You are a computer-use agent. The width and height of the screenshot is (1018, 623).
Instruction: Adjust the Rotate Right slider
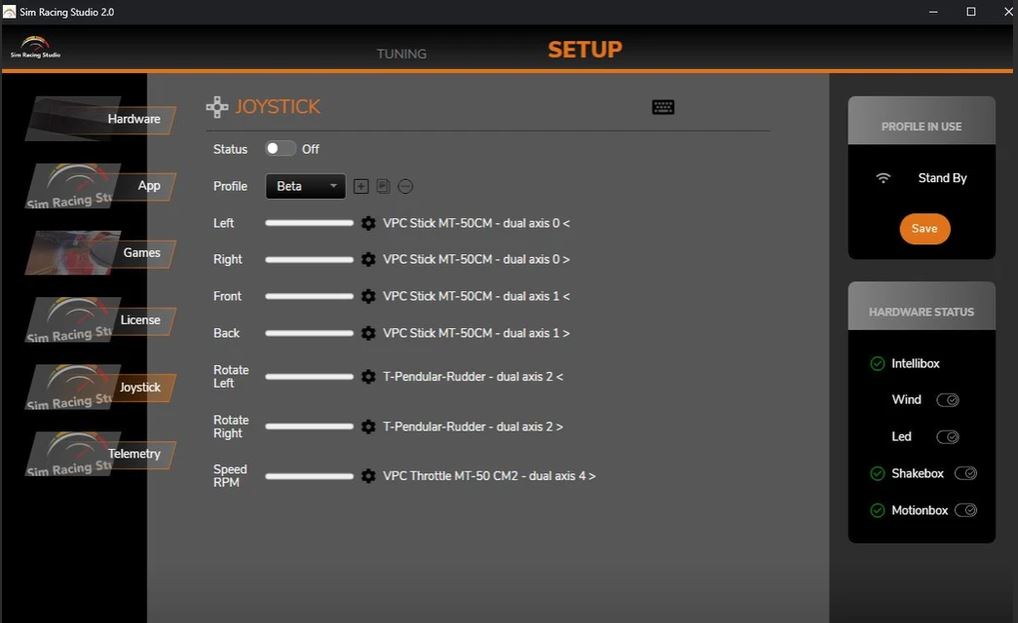click(309, 427)
